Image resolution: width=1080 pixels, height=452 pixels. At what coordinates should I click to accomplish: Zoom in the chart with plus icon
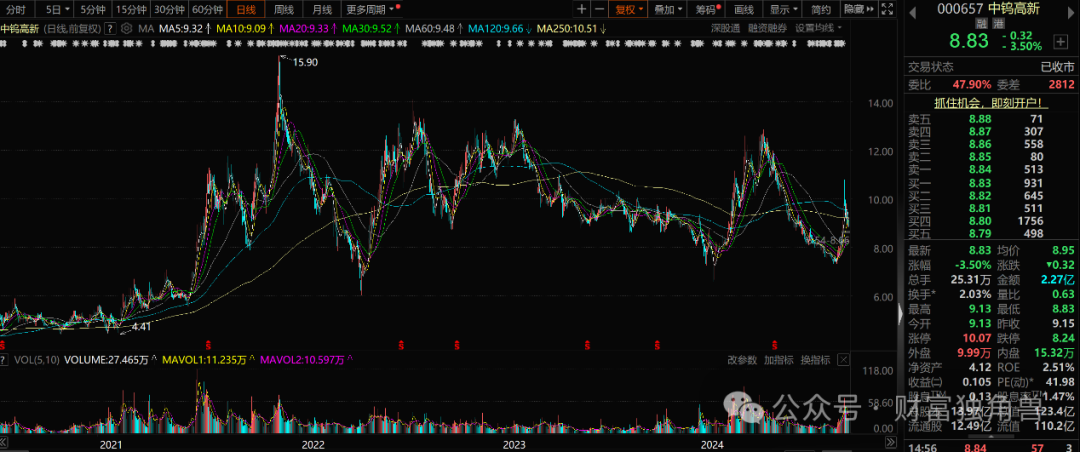tap(582, 10)
